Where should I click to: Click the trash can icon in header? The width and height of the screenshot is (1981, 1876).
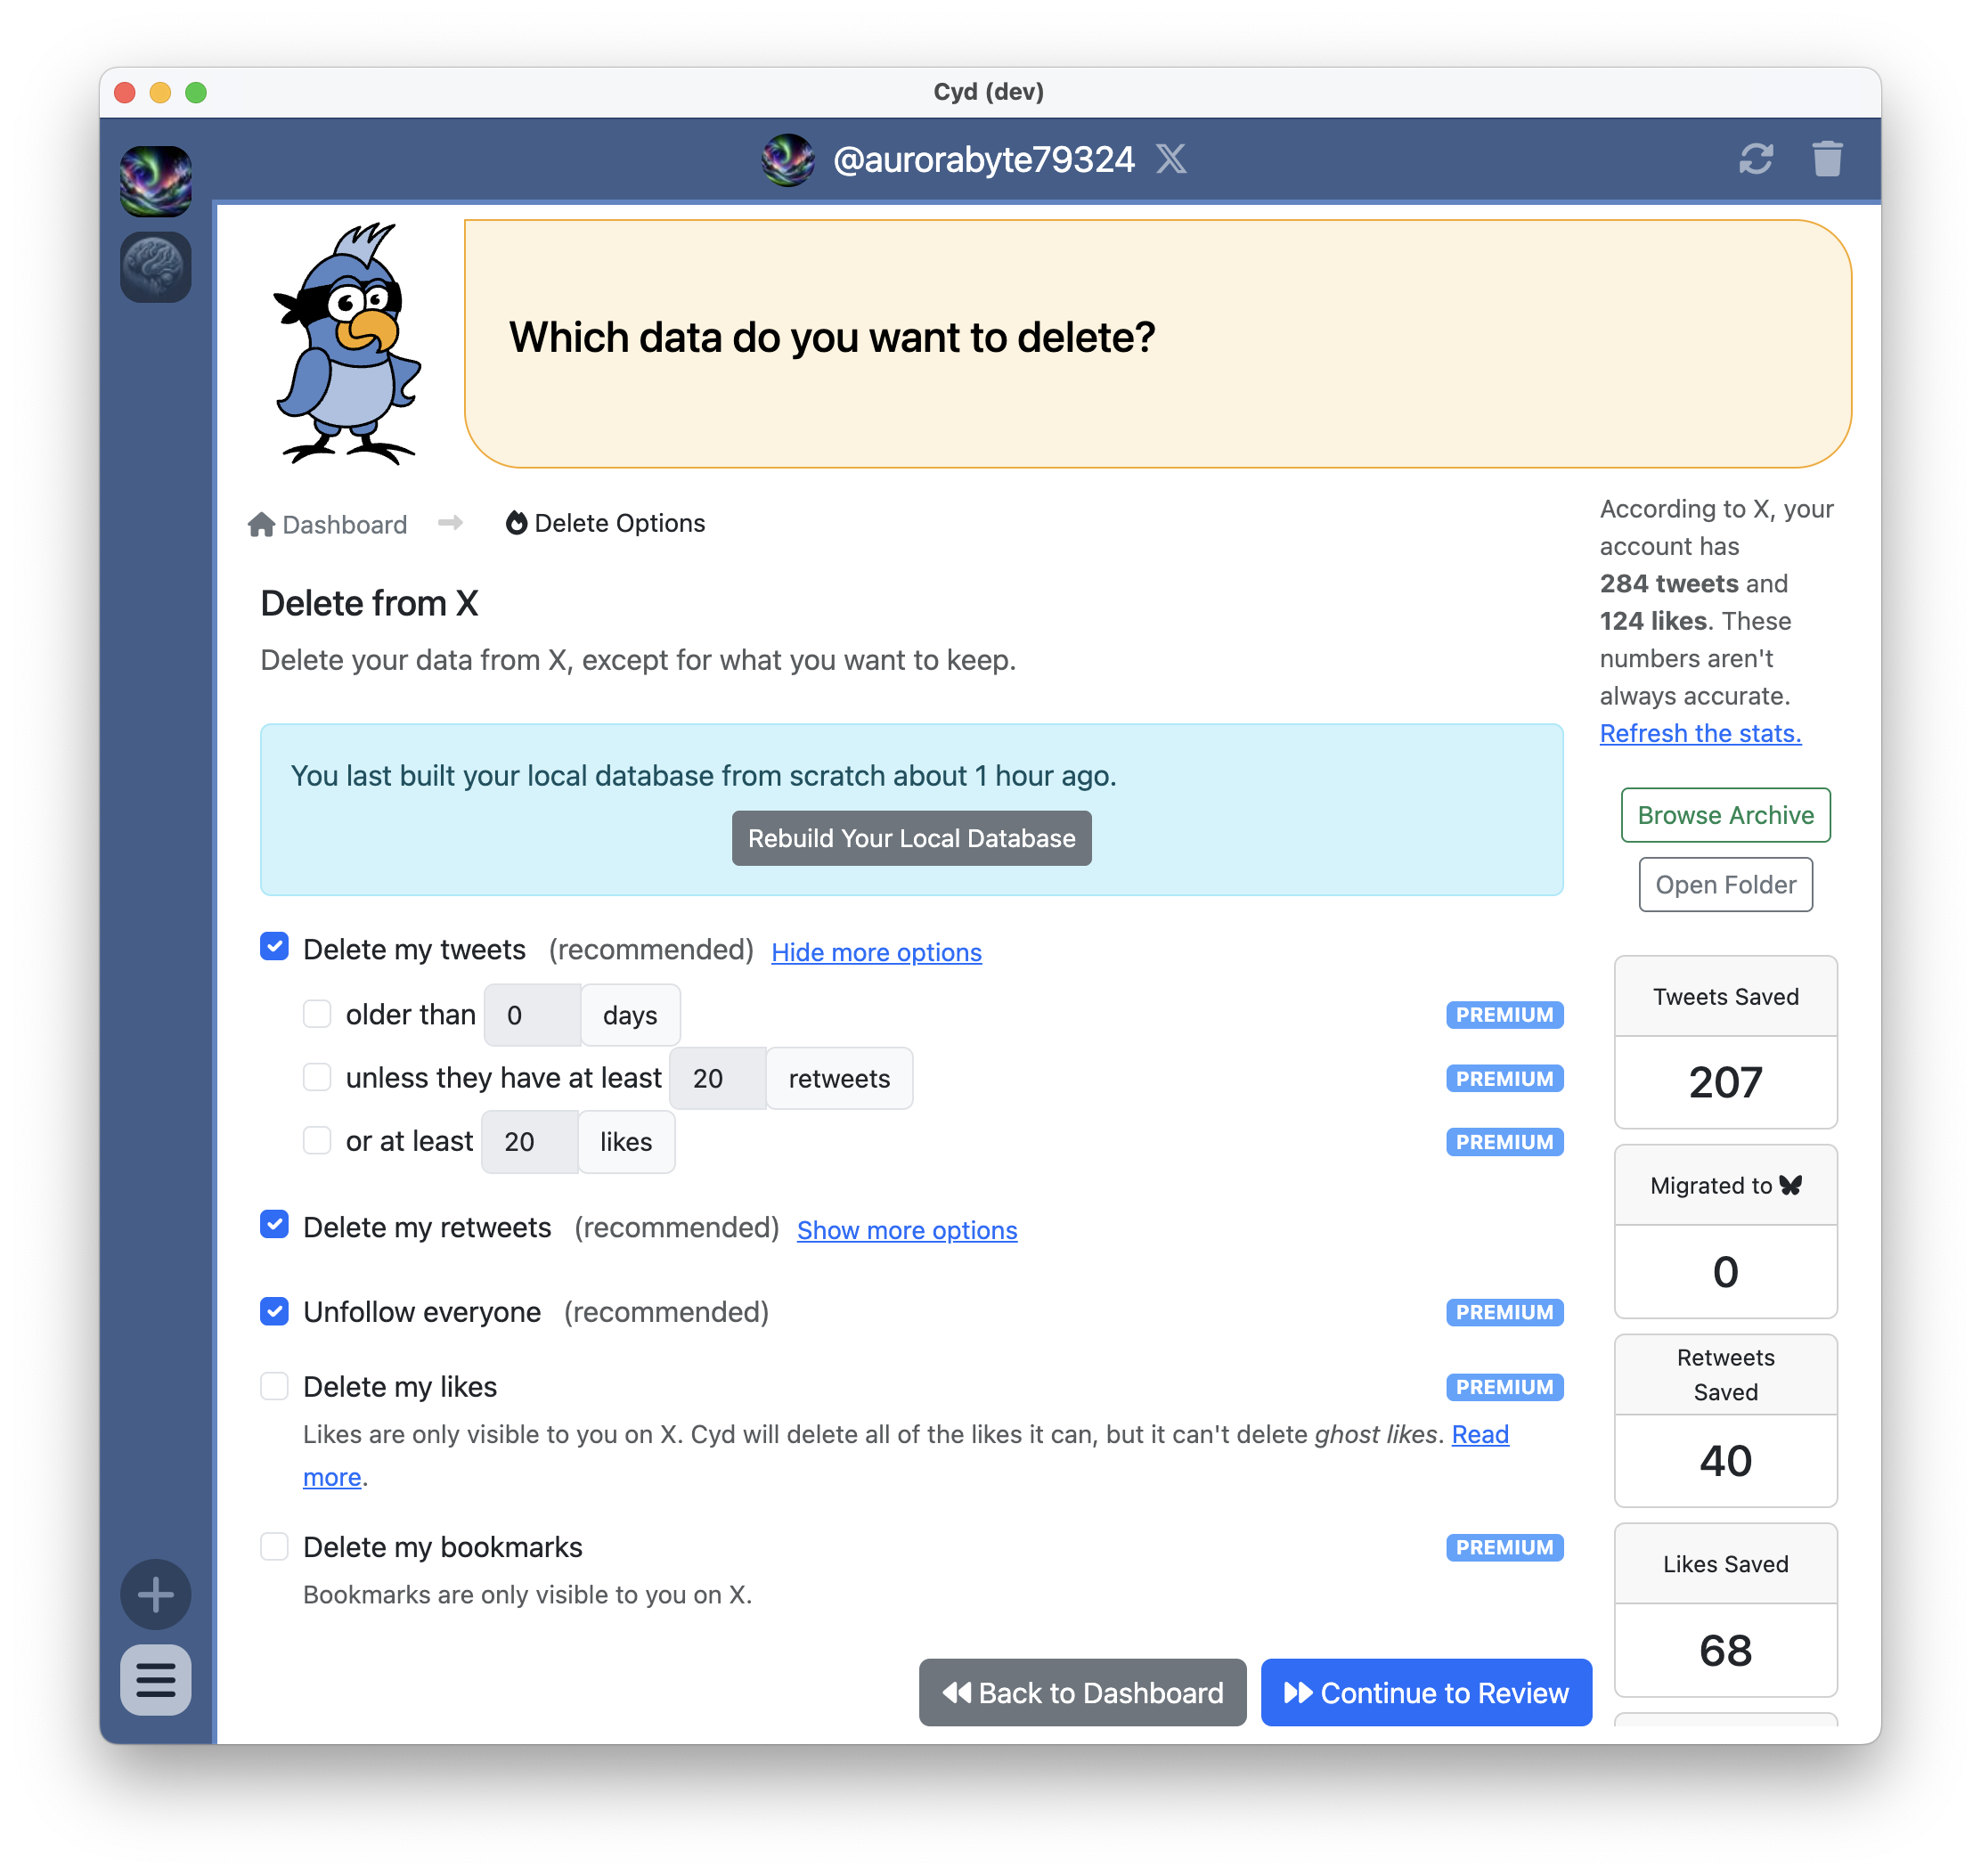coord(1826,159)
